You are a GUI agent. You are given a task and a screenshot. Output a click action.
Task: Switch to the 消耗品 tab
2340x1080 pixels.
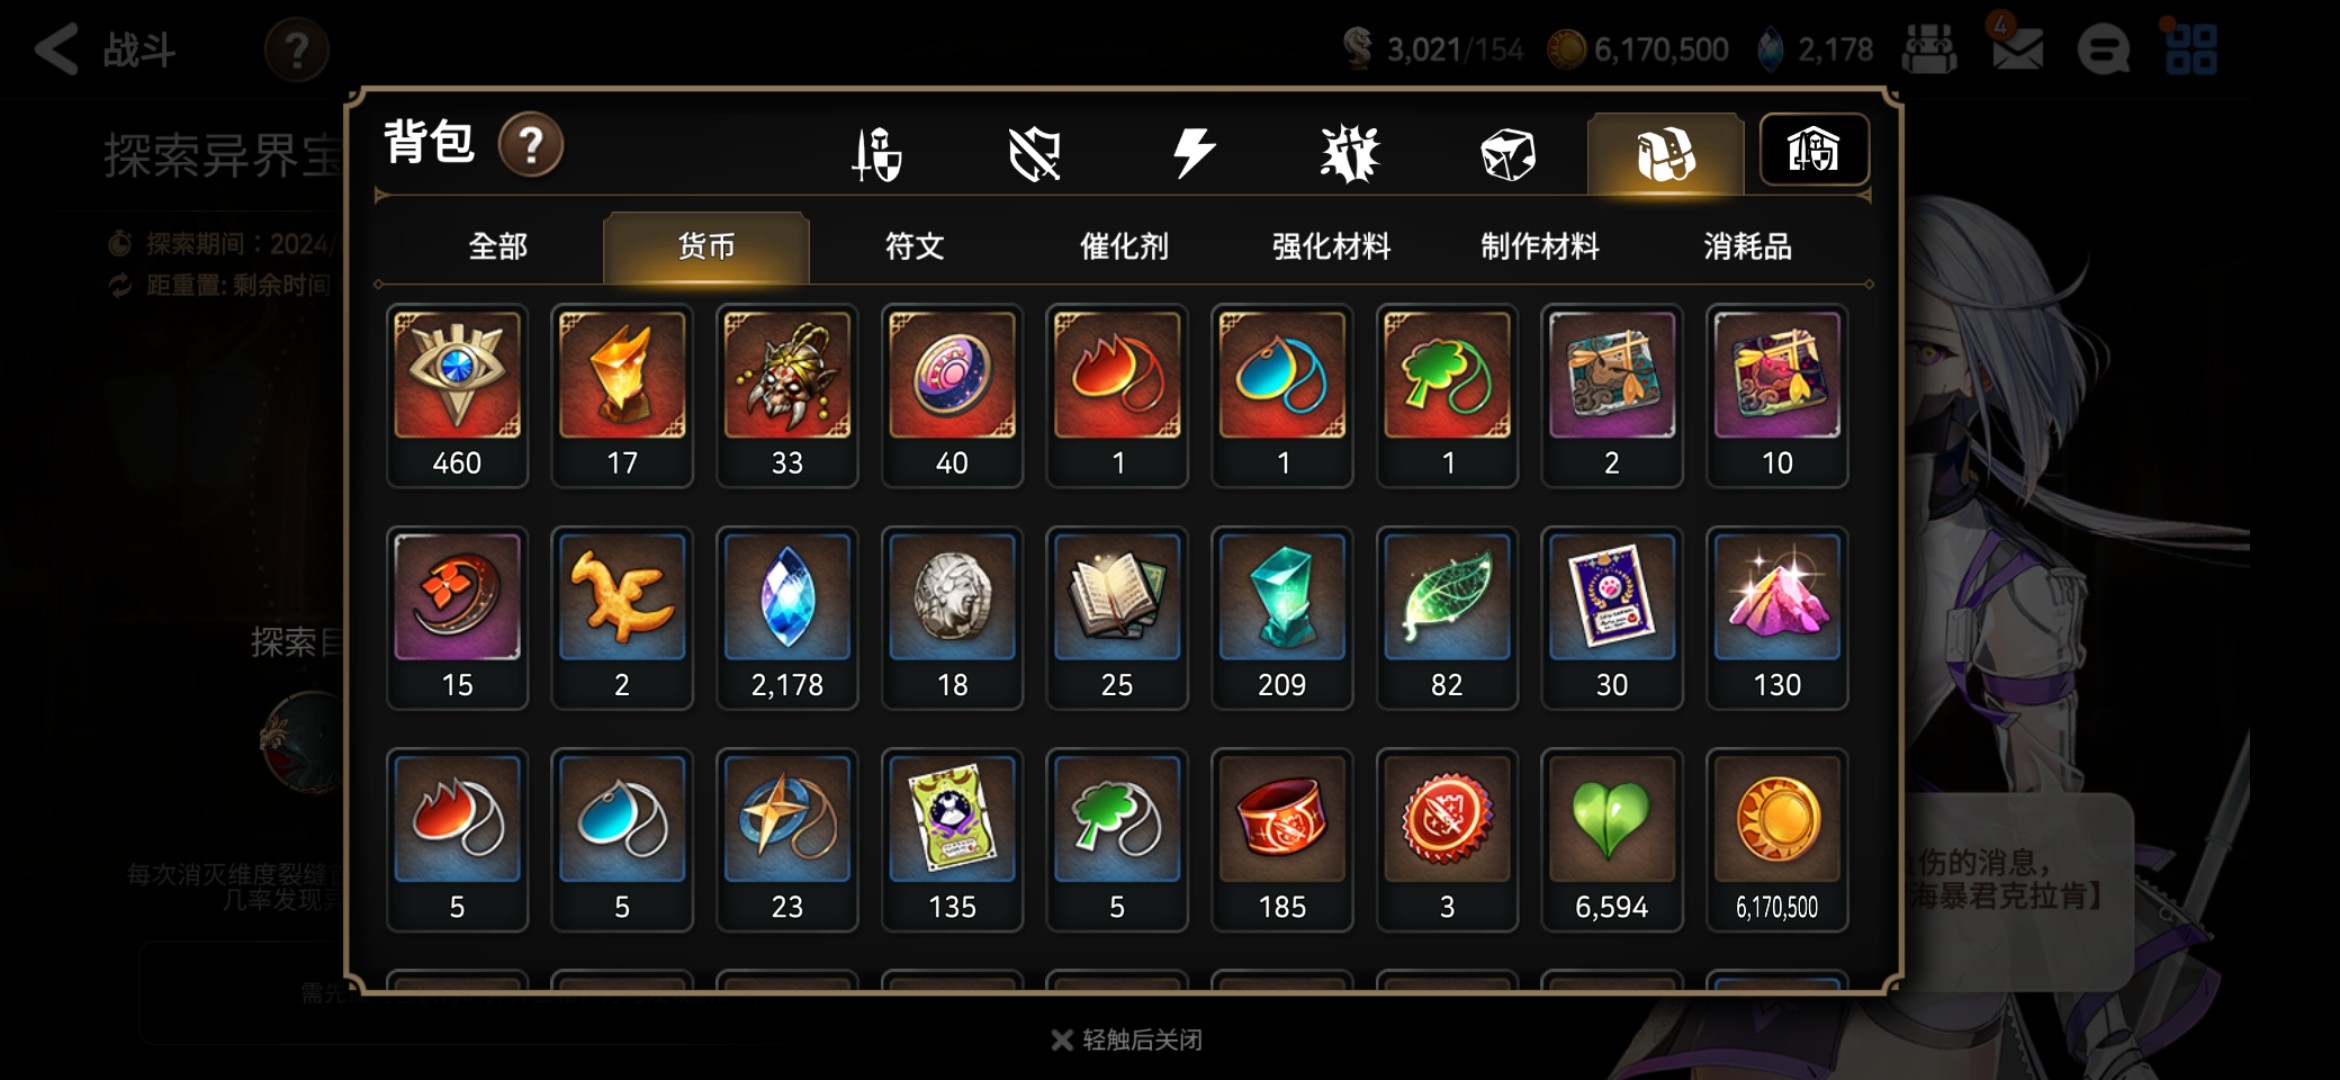(x=1747, y=247)
